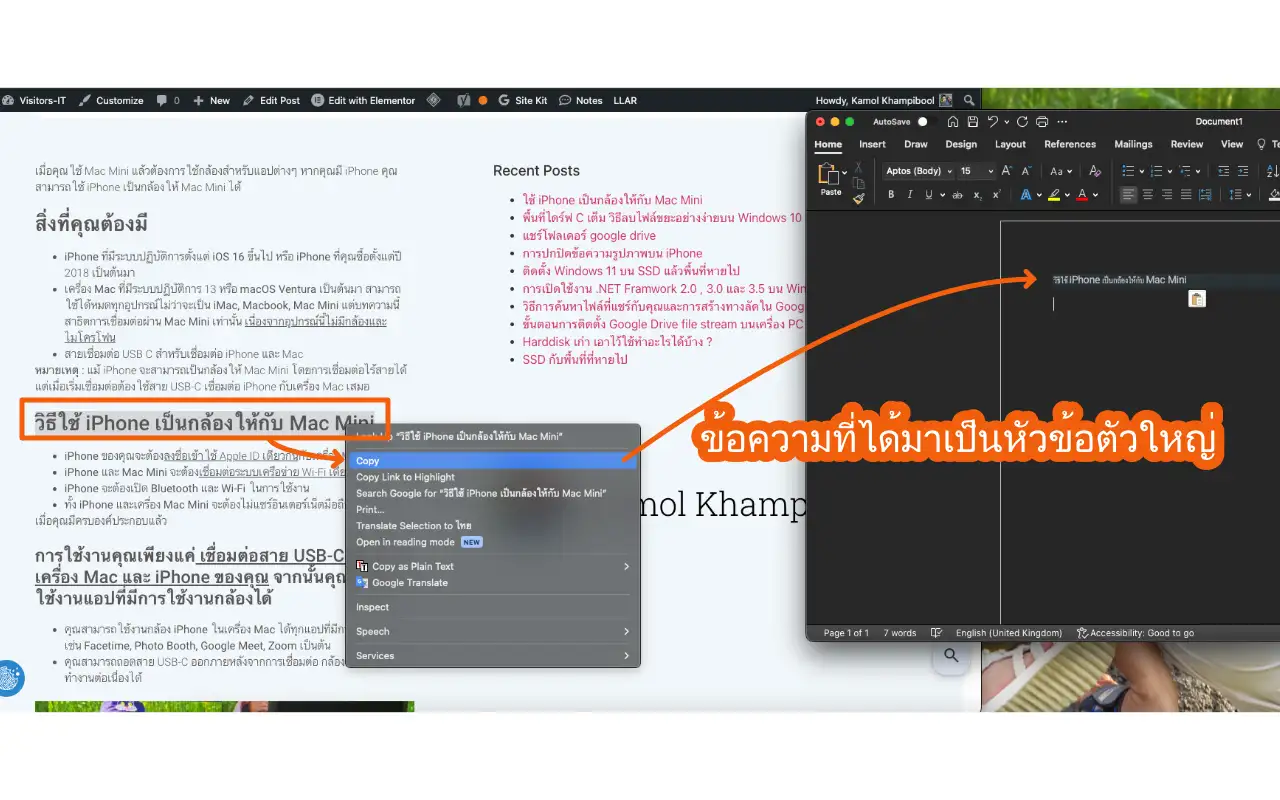Screen dimensions: 1280x800
Task: Toggle Subscript formatting
Action: pyautogui.click(x=977, y=195)
